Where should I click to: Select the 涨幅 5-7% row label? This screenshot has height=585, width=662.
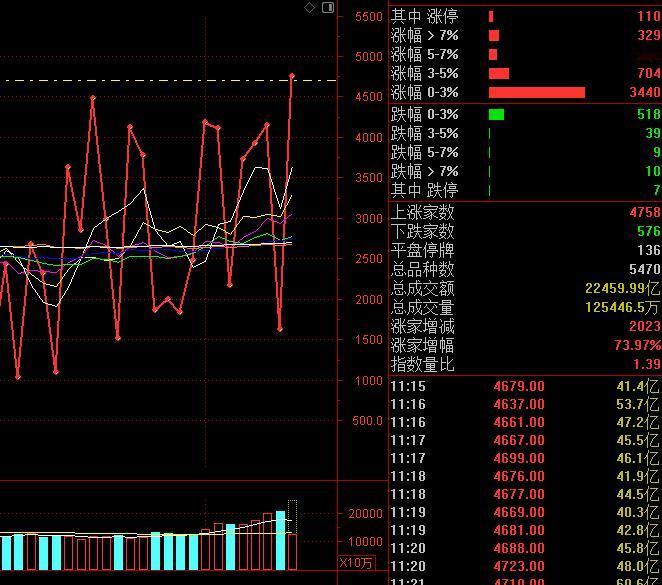(424, 54)
